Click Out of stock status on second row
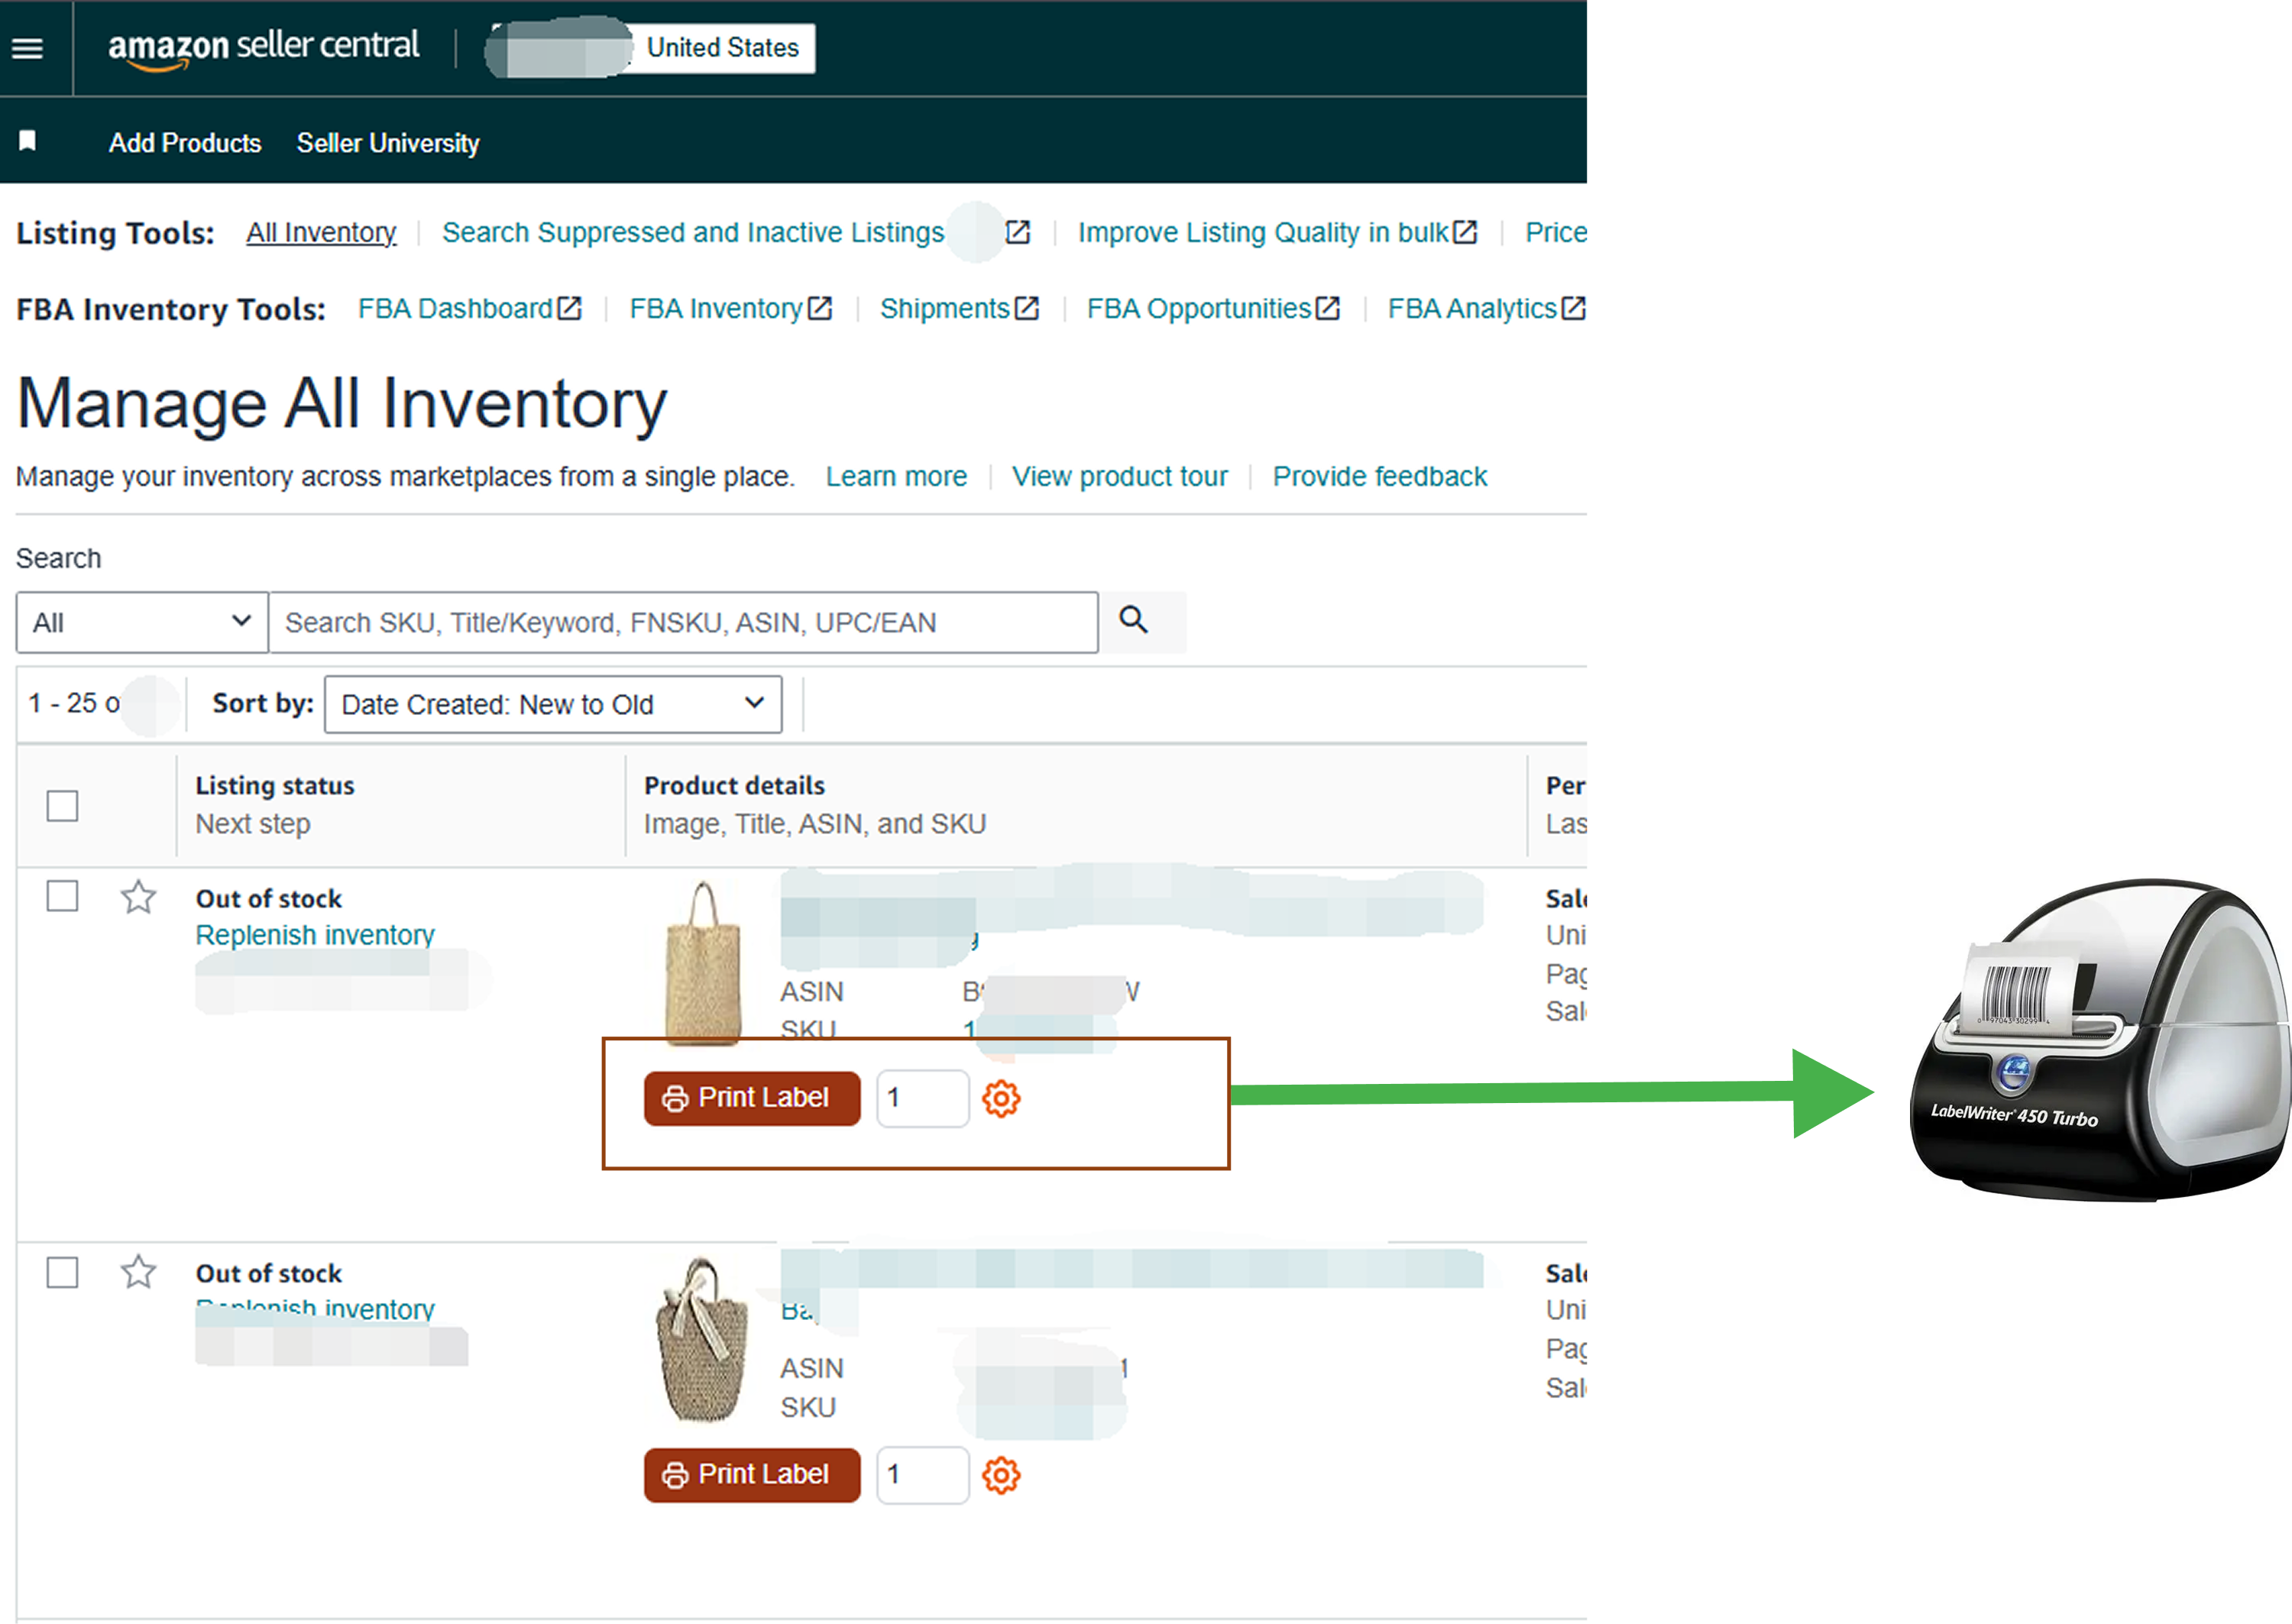Screen dimensions: 2292x1624 click(269, 1273)
